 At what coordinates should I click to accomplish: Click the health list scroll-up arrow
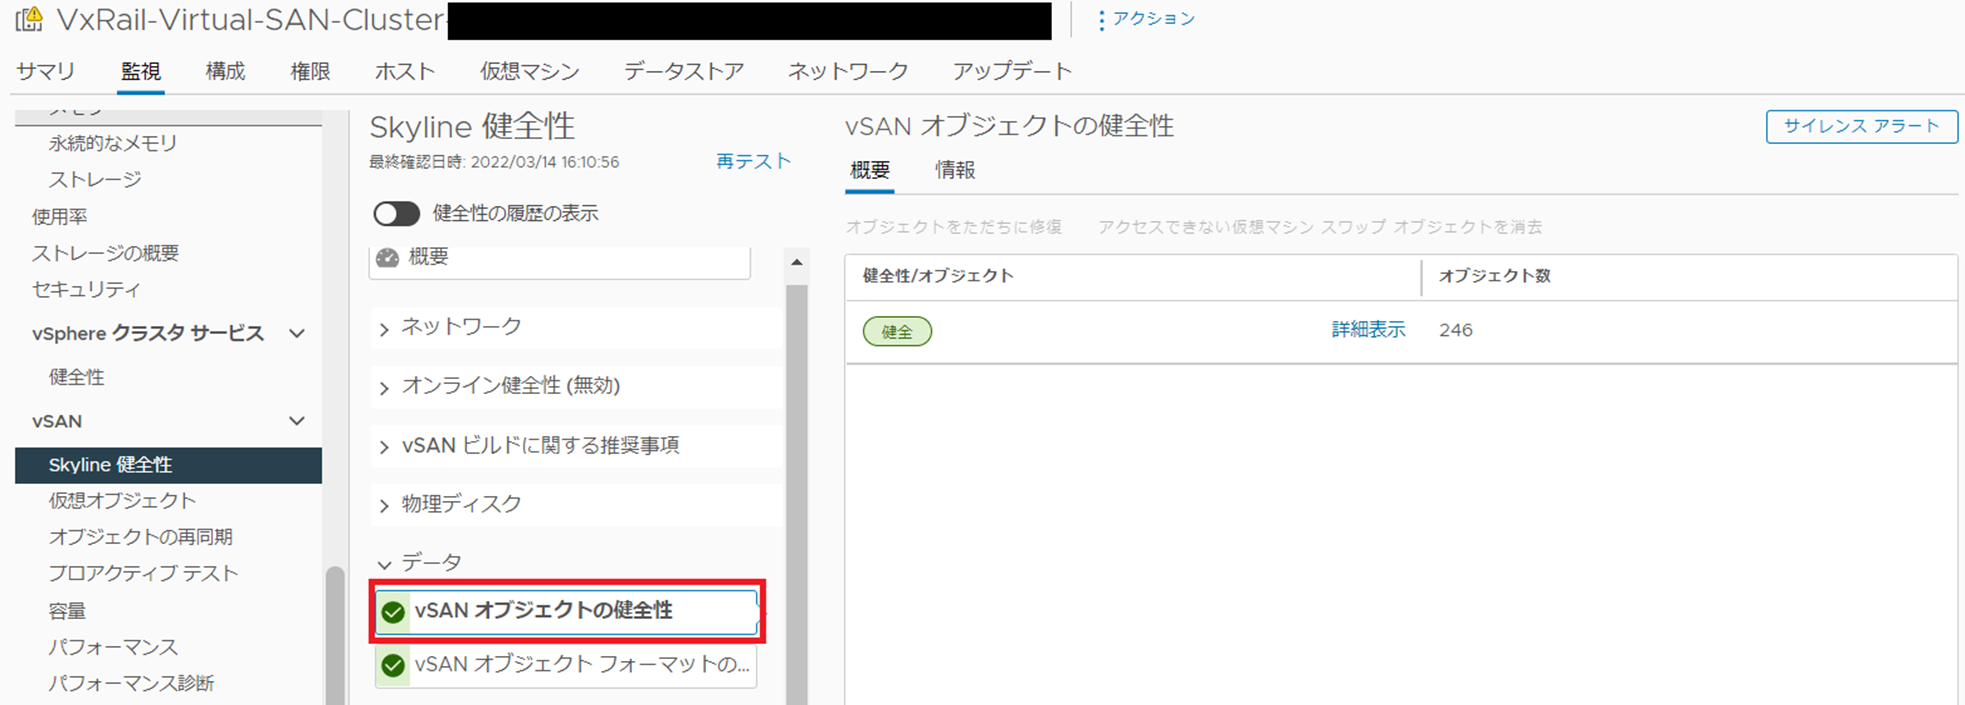[x=797, y=263]
